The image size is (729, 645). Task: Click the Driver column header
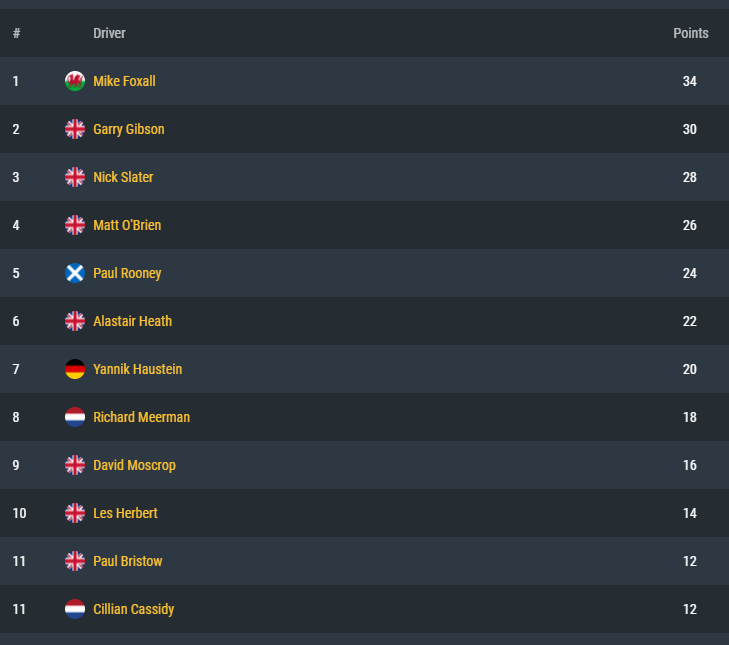point(109,33)
